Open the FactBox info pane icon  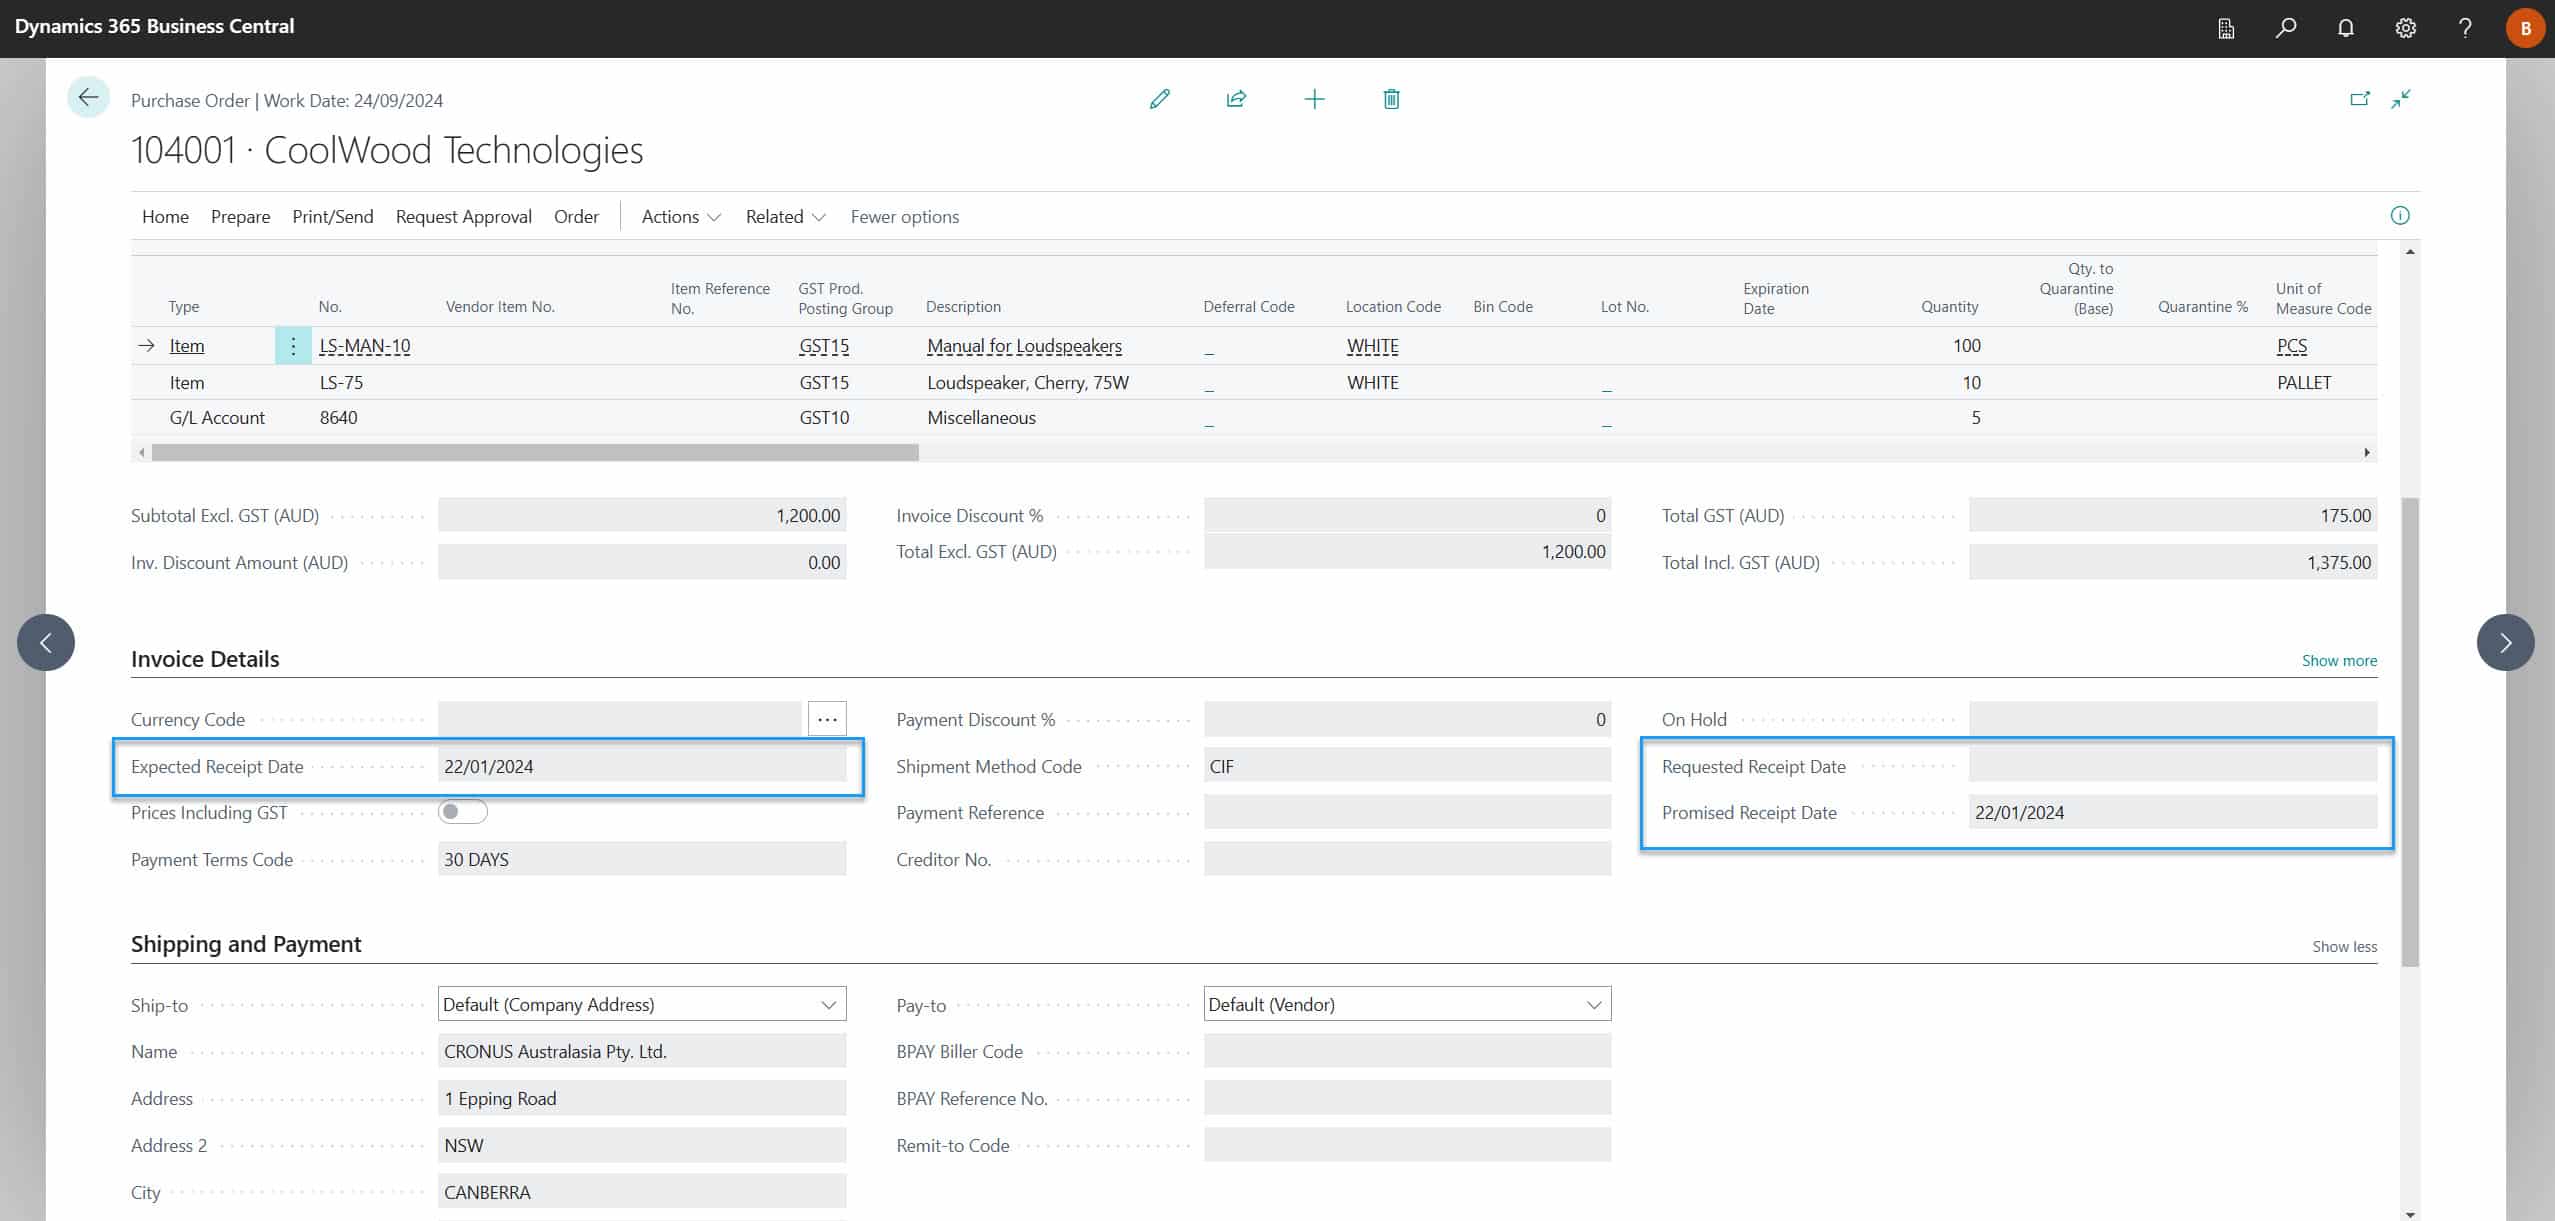pyautogui.click(x=2399, y=216)
